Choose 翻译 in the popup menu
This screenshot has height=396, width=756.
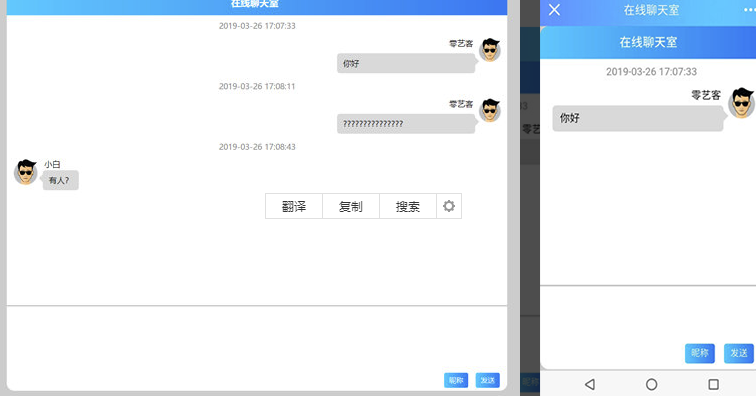point(294,206)
